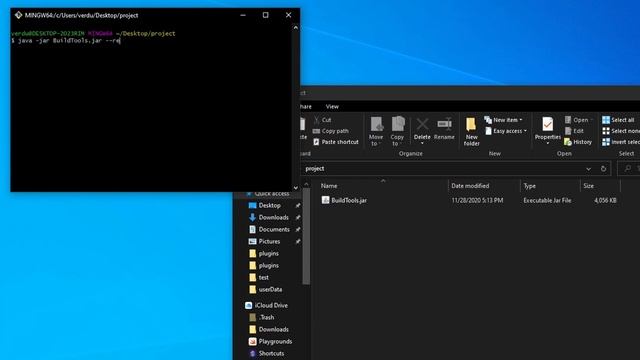640x360 pixels.
Task: Refresh the project folder view
Action: tap(603, 169)
